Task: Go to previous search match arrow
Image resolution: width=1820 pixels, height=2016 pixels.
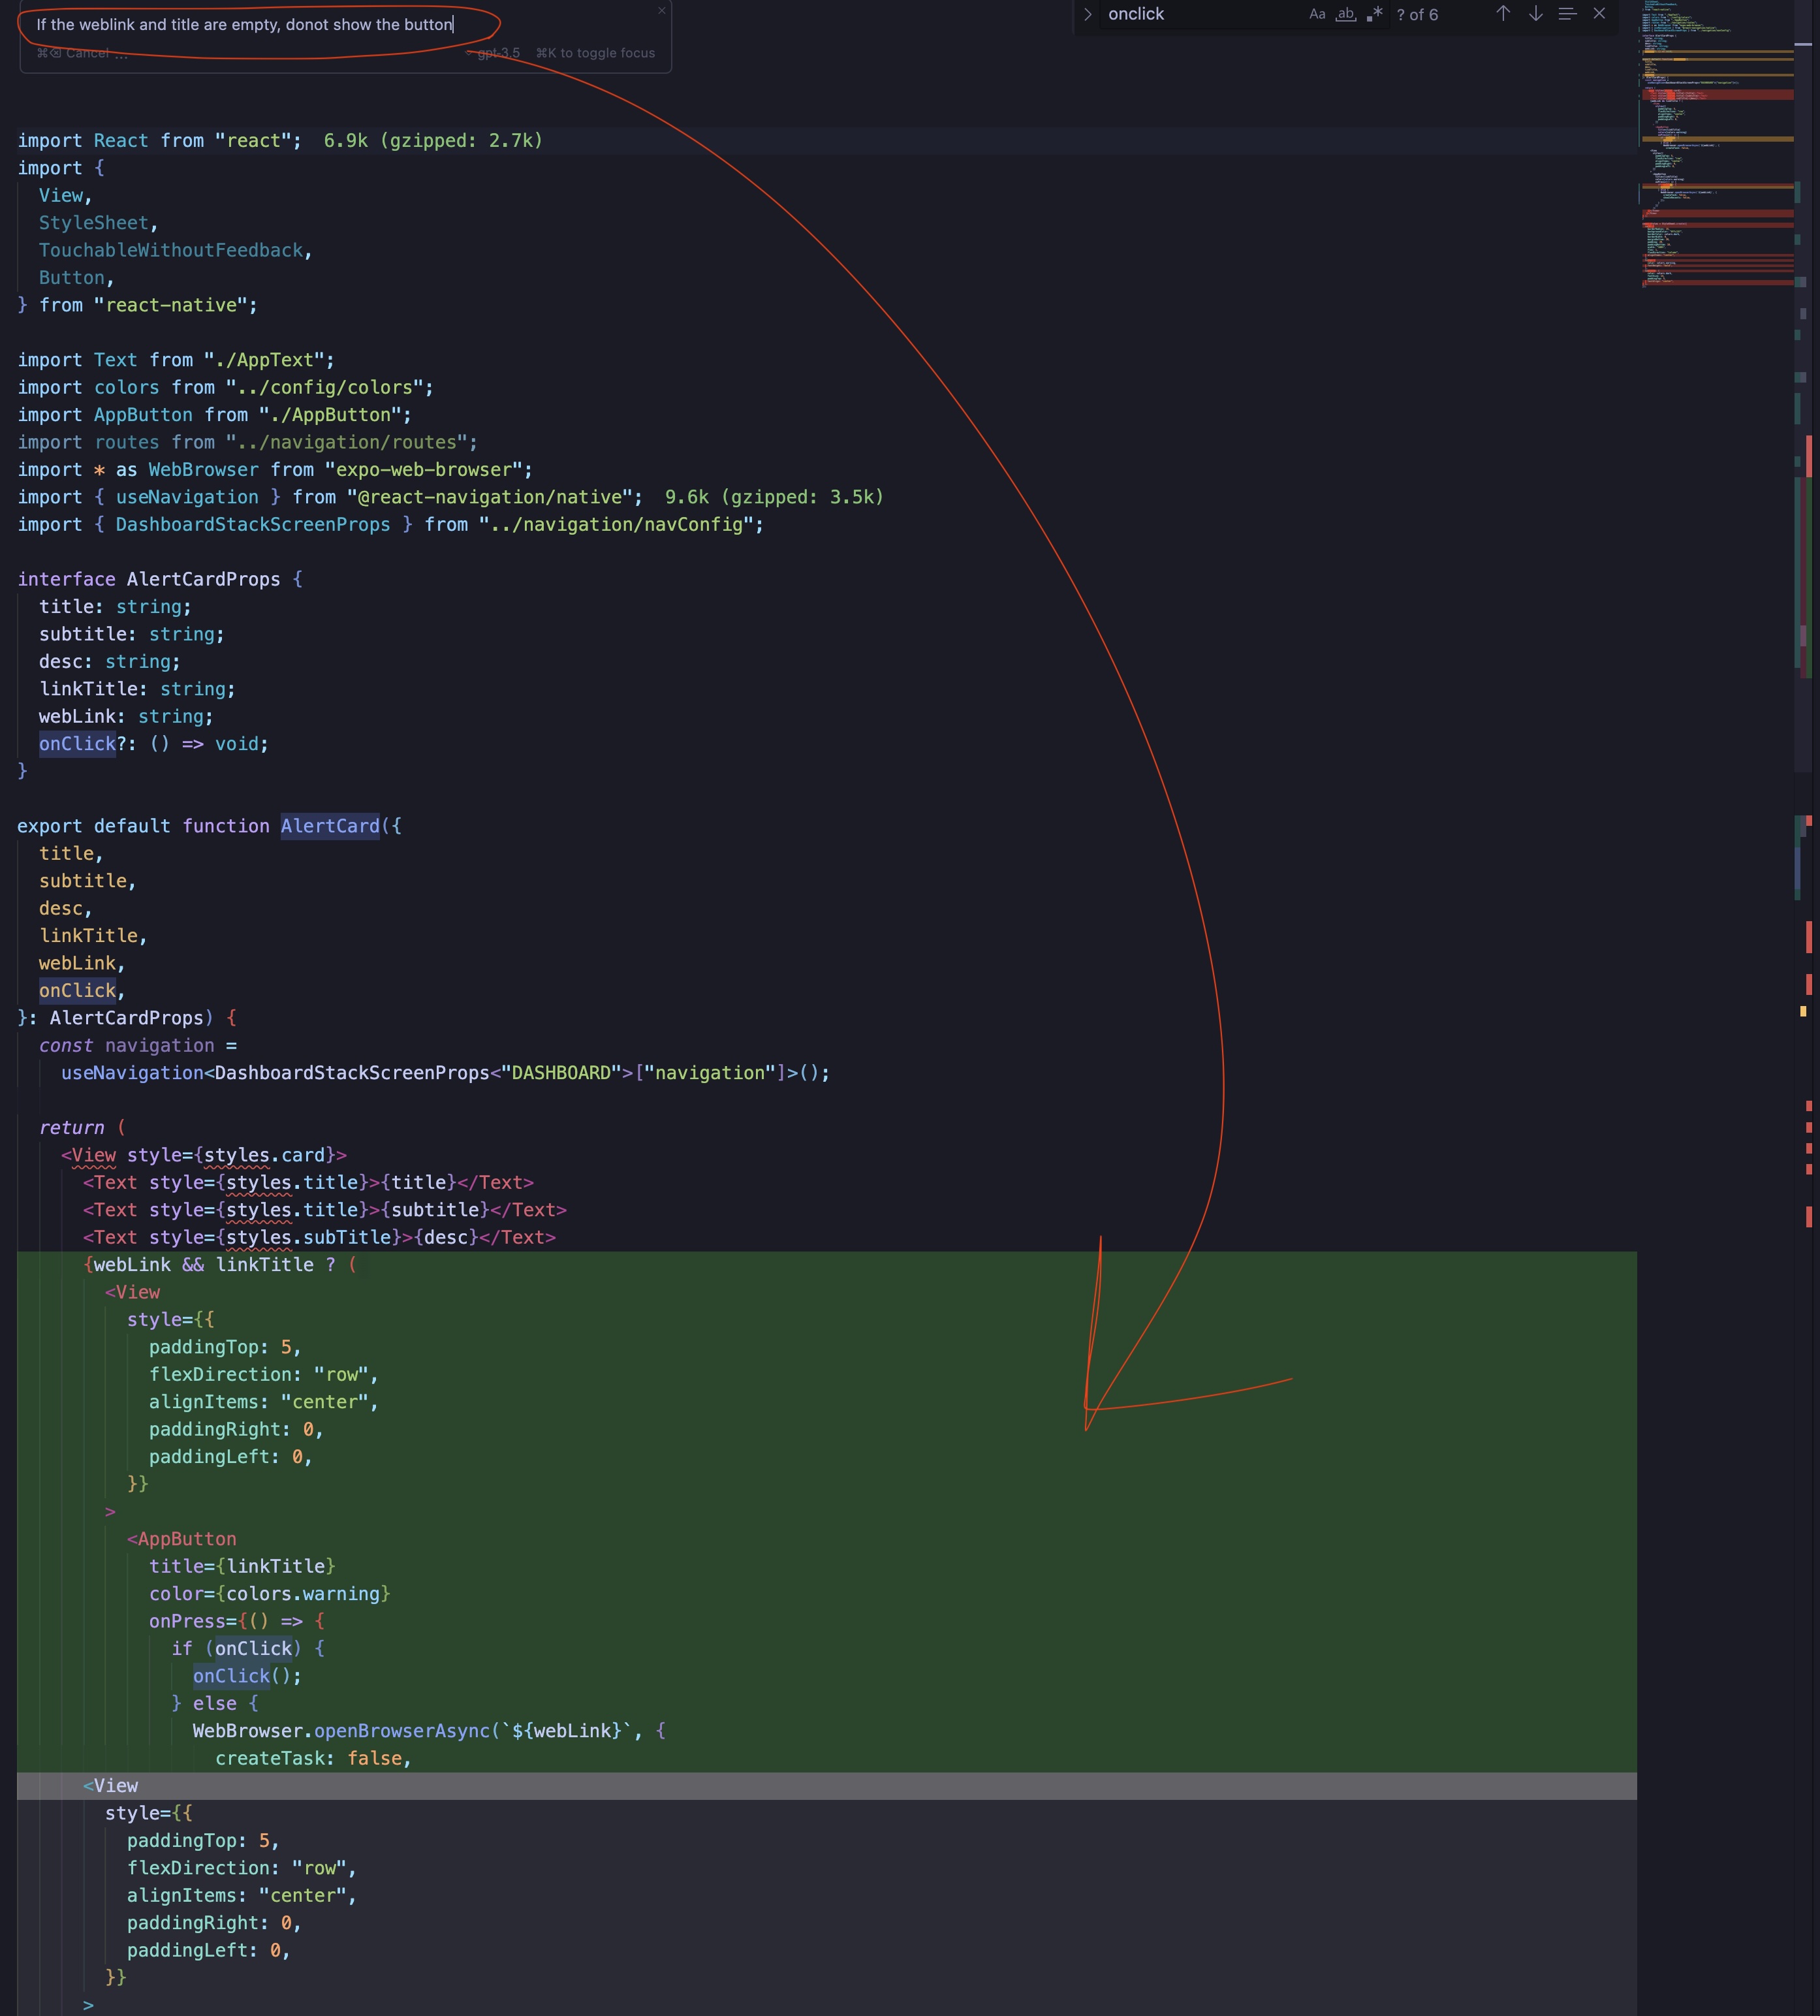Action: (1502, 14)
